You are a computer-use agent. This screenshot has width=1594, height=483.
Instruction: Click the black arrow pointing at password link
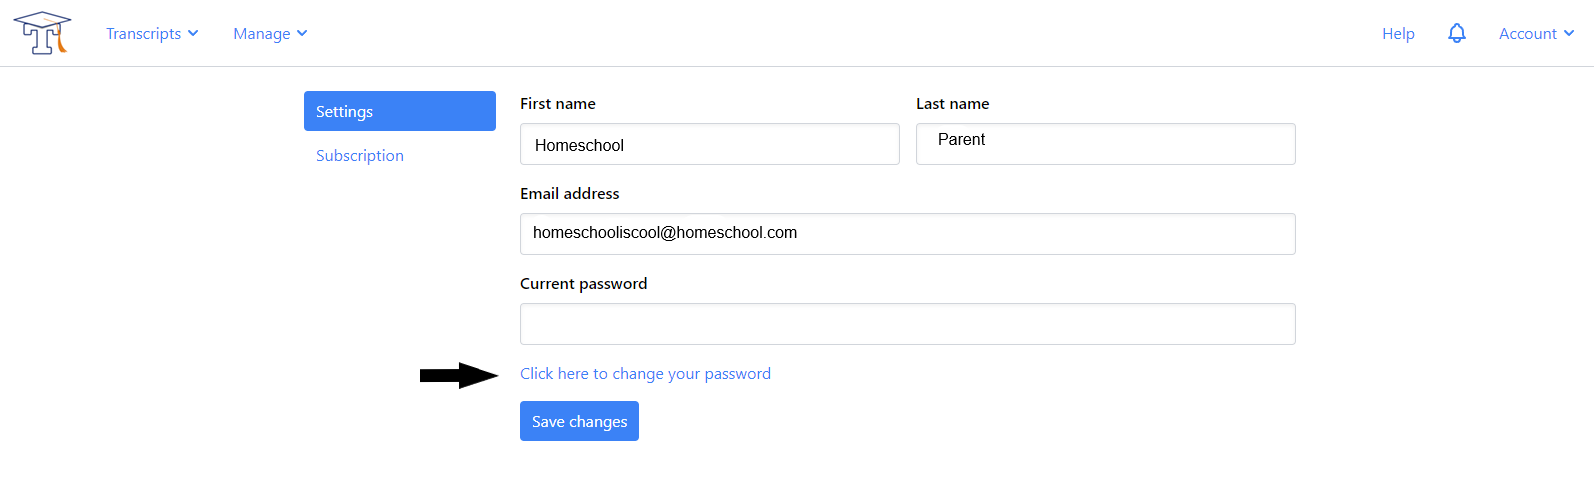coord(458,375)
